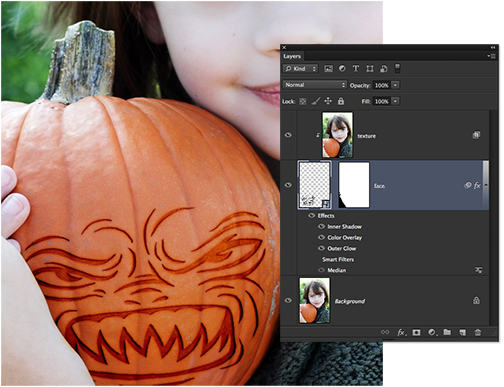Hide the Inner Shadow effect

pos(321,226)
